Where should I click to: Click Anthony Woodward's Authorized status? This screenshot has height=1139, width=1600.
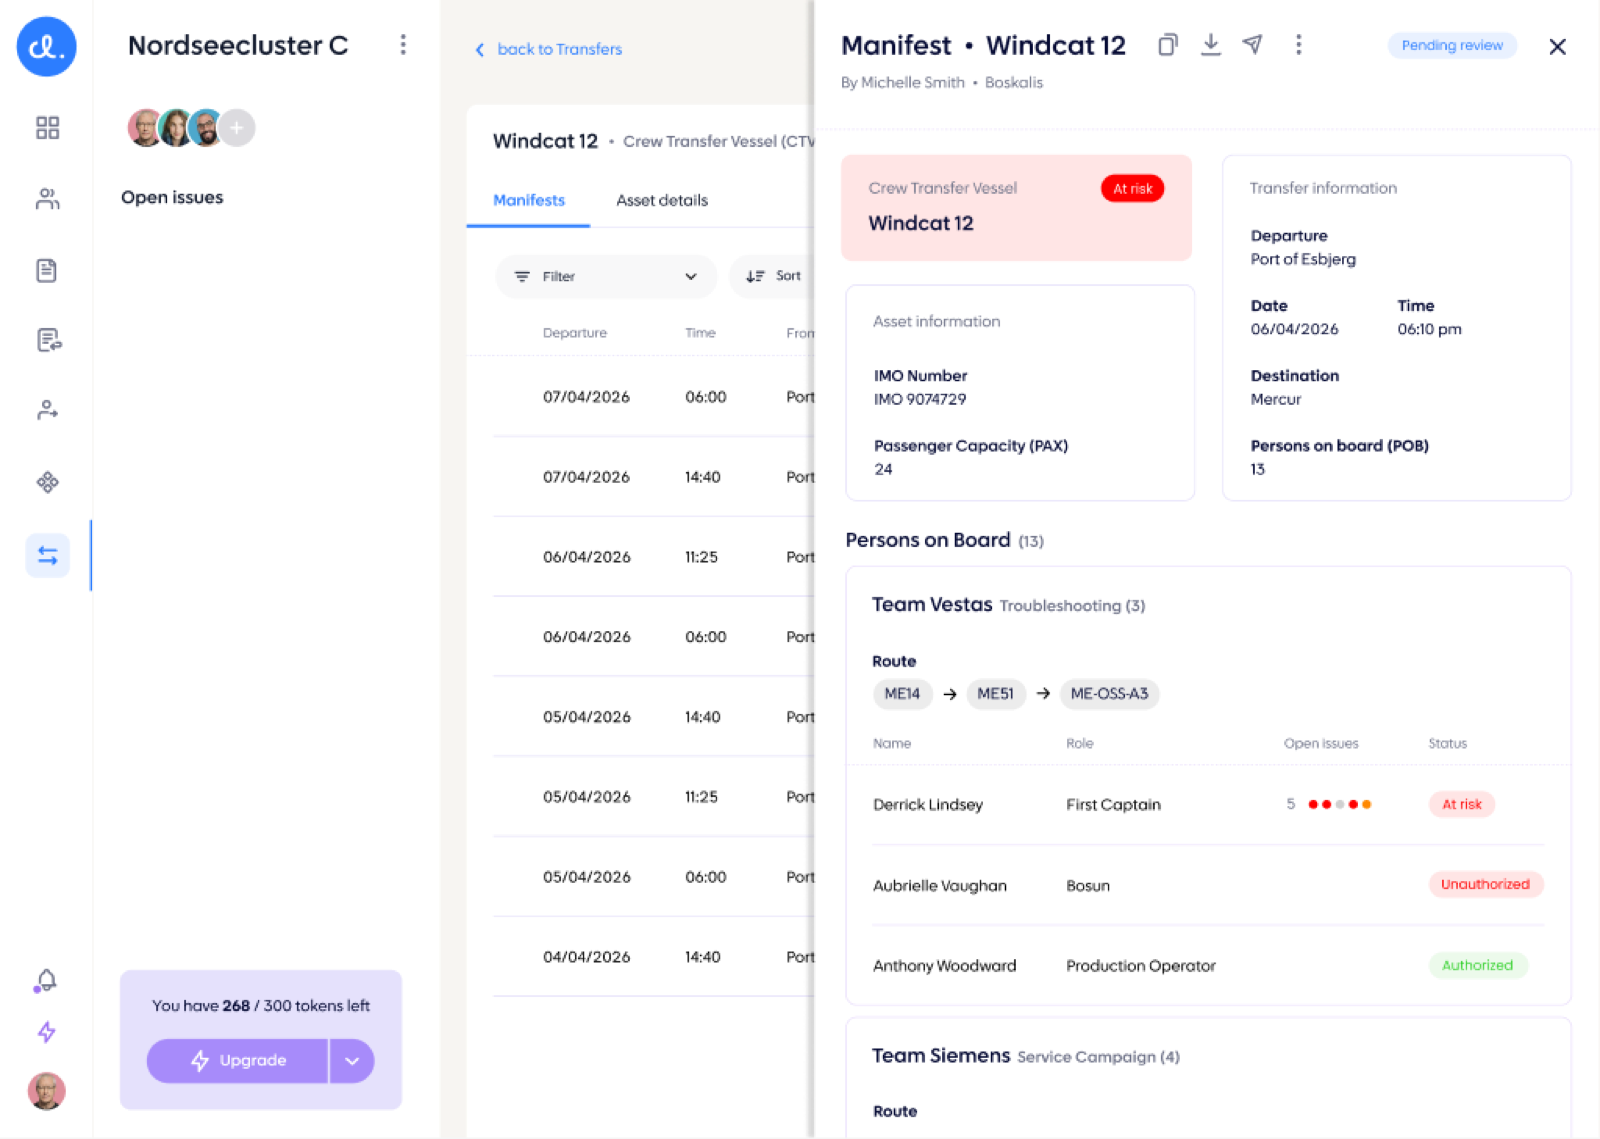(x=1477, y=965)
